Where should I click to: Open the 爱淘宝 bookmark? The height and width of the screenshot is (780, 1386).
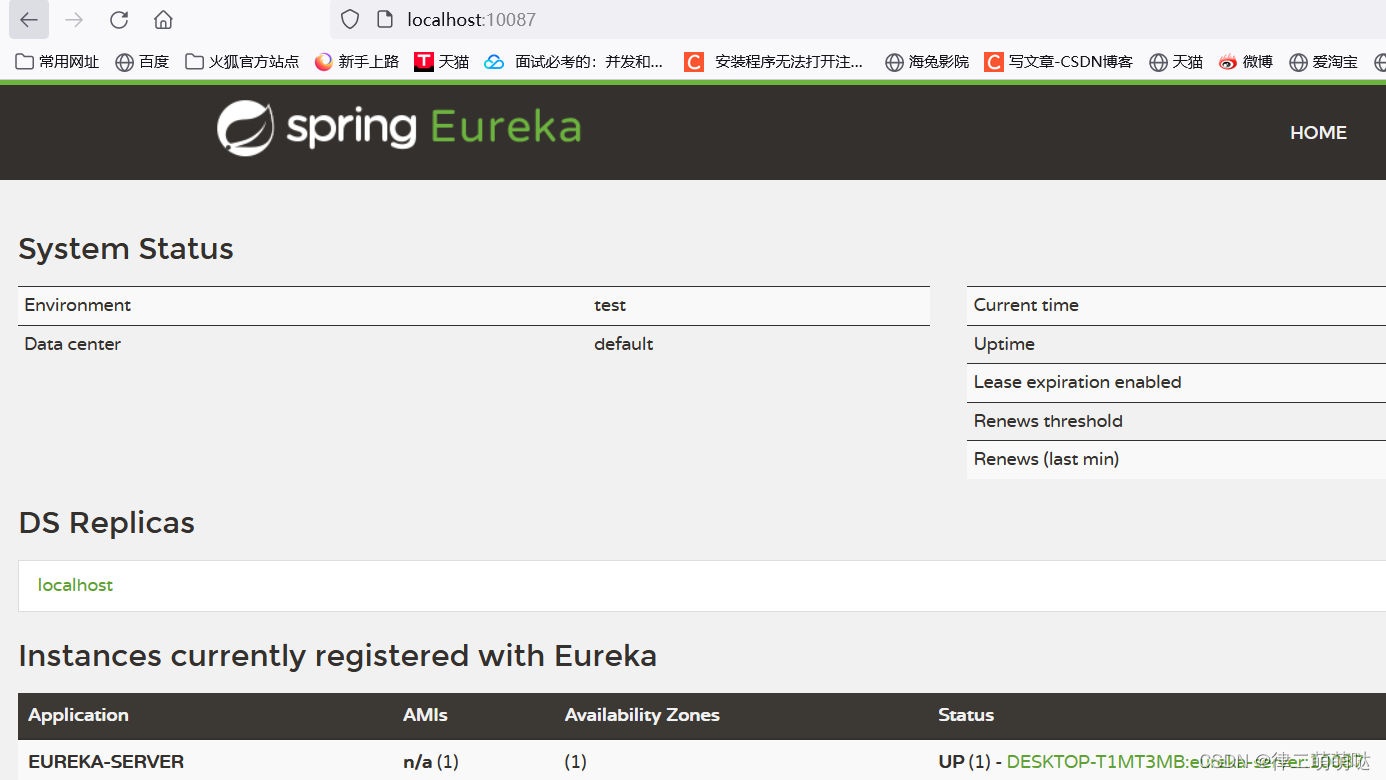tap(1322, 61)
